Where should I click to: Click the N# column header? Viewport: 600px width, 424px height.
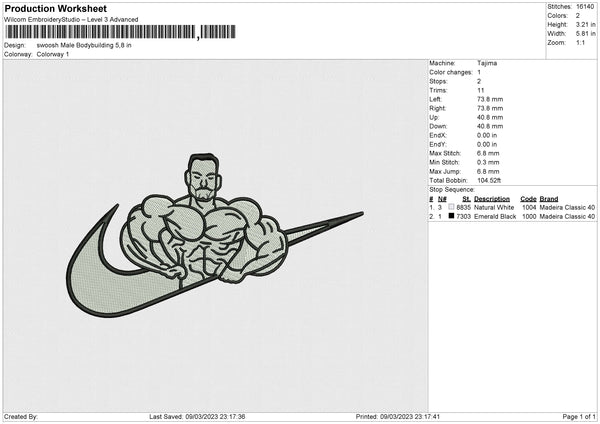click(442, 199)
